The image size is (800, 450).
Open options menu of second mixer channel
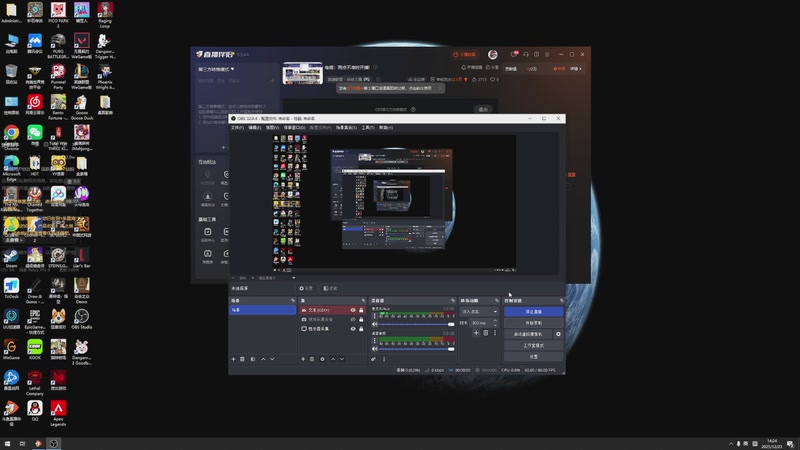pyautogui.click(x=375, y=340)
